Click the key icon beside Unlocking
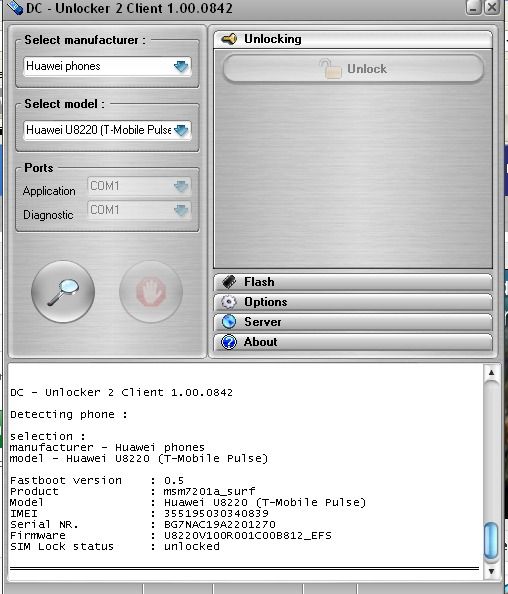This screenshot has width=508, height=594. (x=229, y=39)
